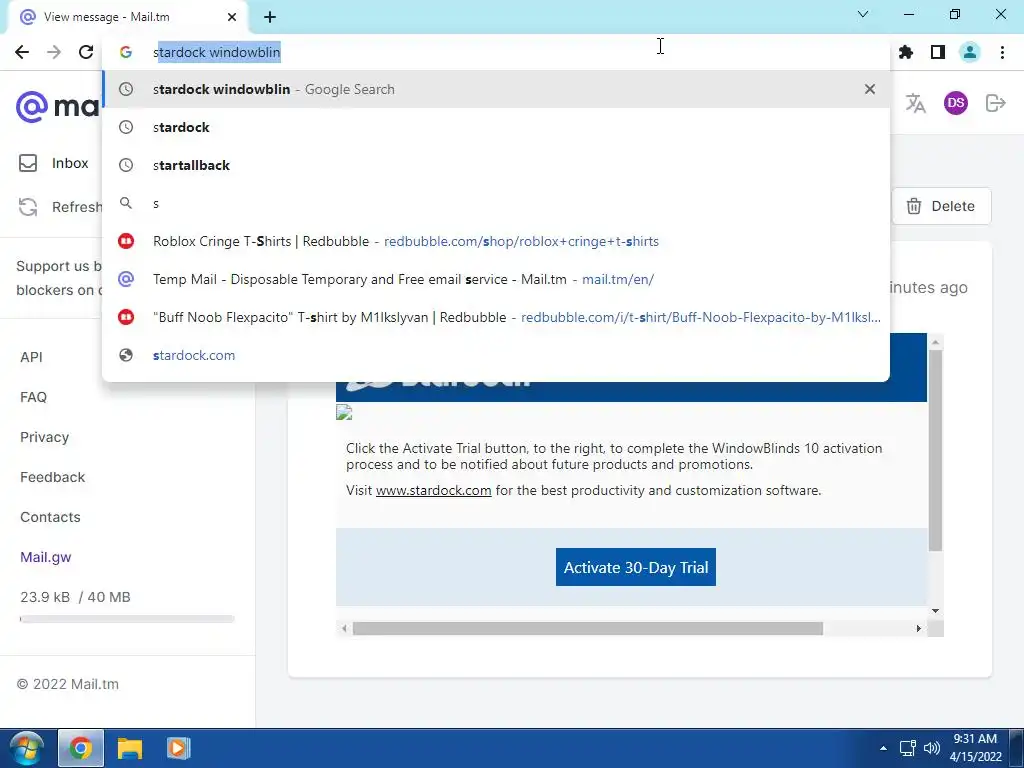
Task: Follow the www.stardock.com link in email
Action: tap(434, 490)
